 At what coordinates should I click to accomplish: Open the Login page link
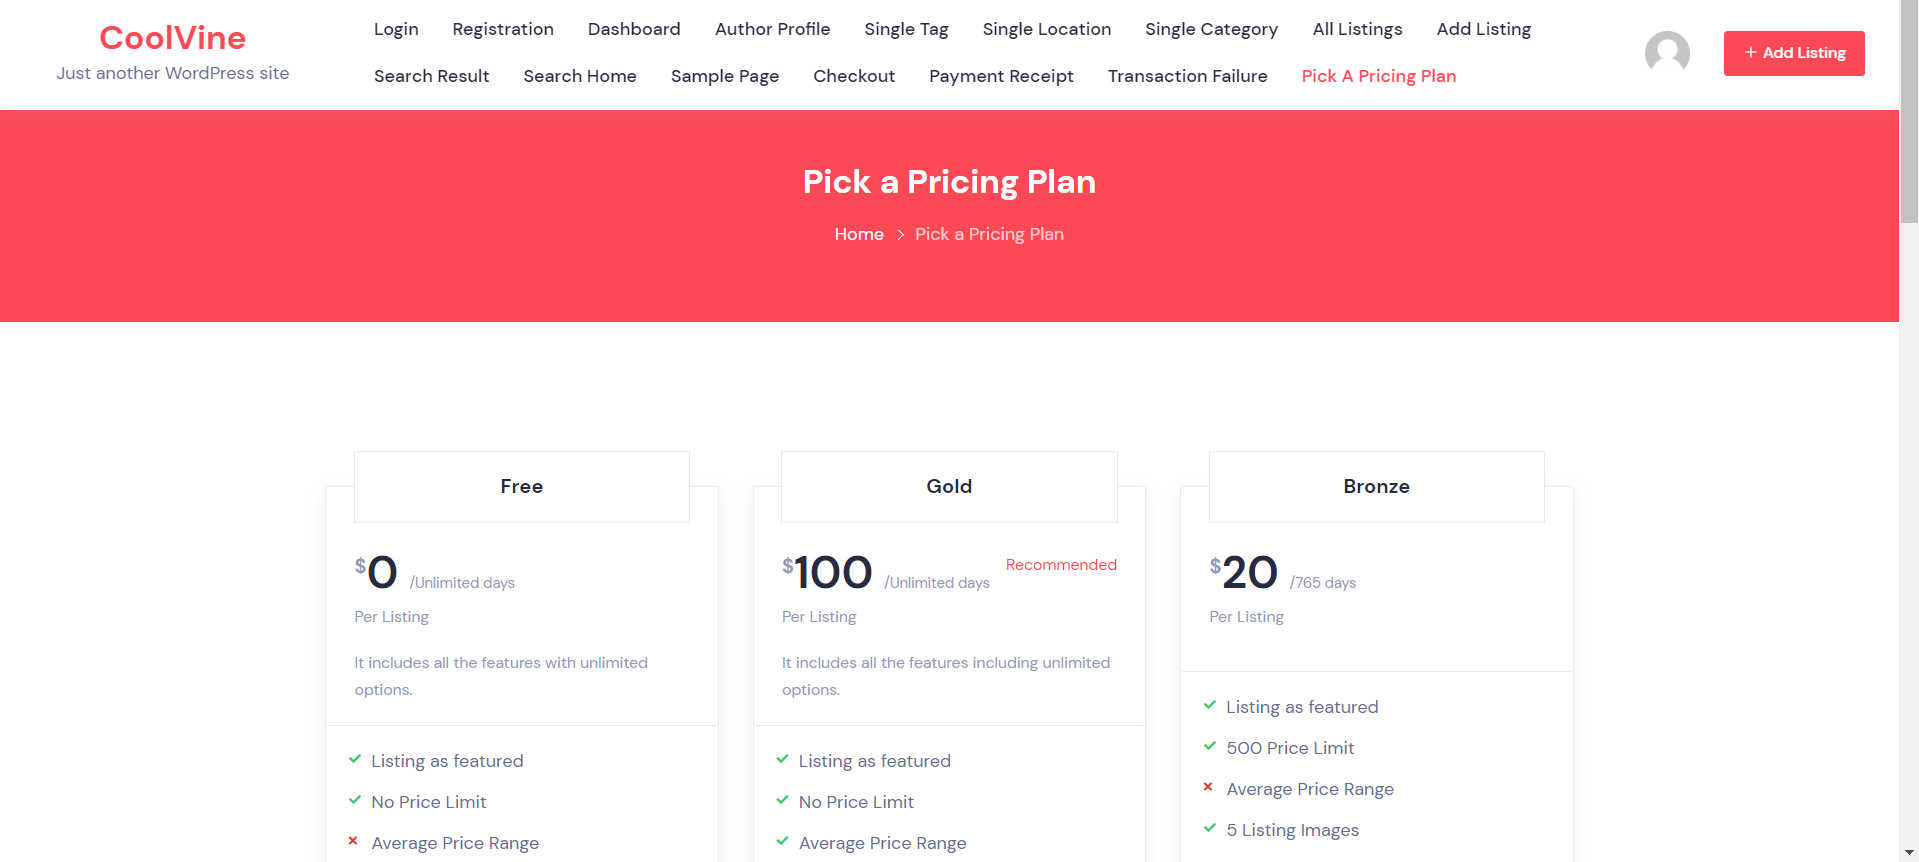(396, 29)
